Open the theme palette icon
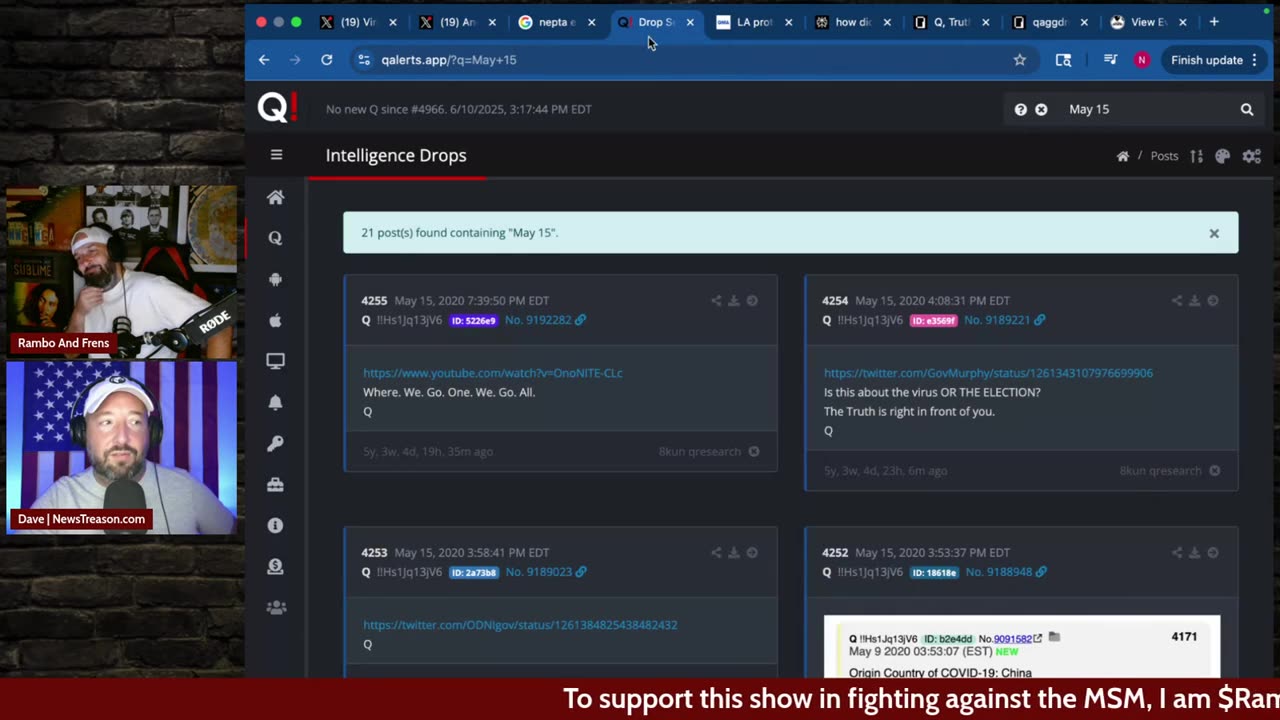The image size is (1280, 720). click(1222, 156)
